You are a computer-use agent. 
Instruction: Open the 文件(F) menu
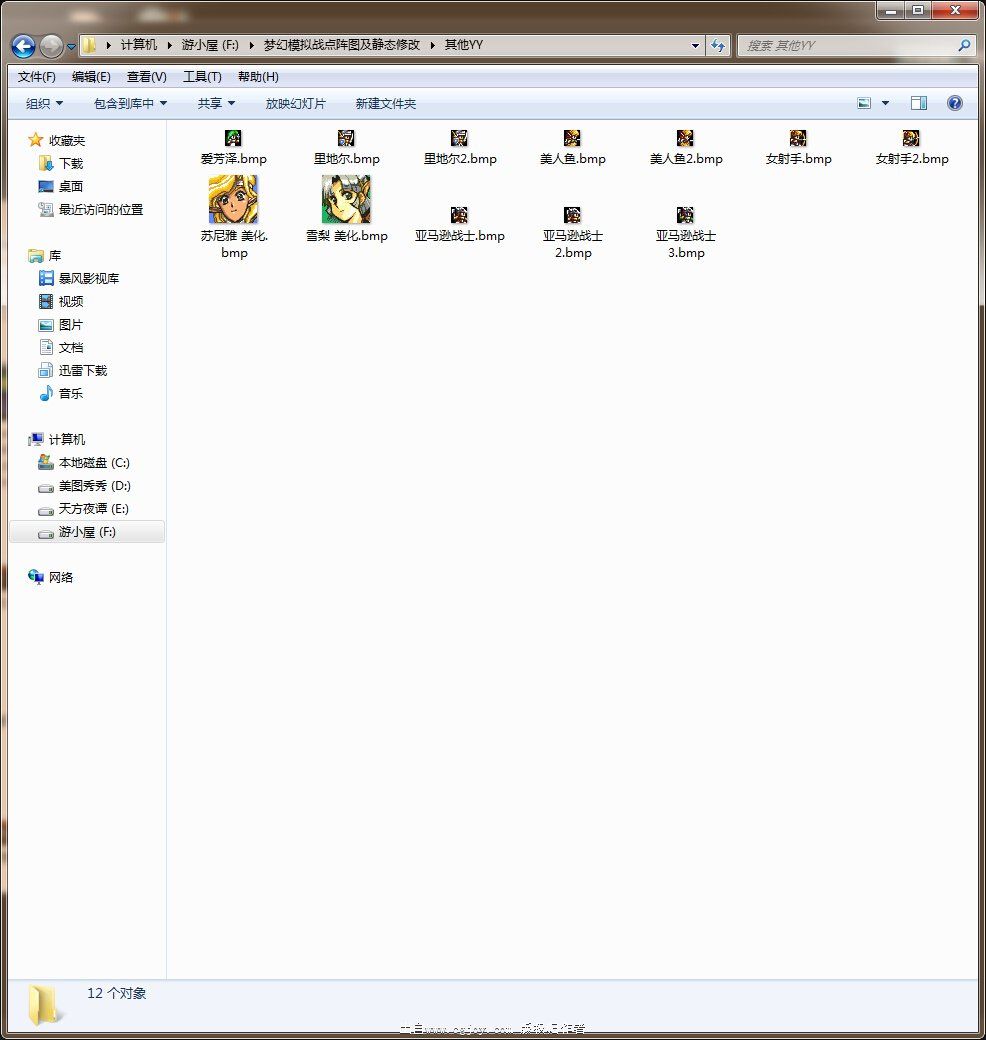coord(37,77)
